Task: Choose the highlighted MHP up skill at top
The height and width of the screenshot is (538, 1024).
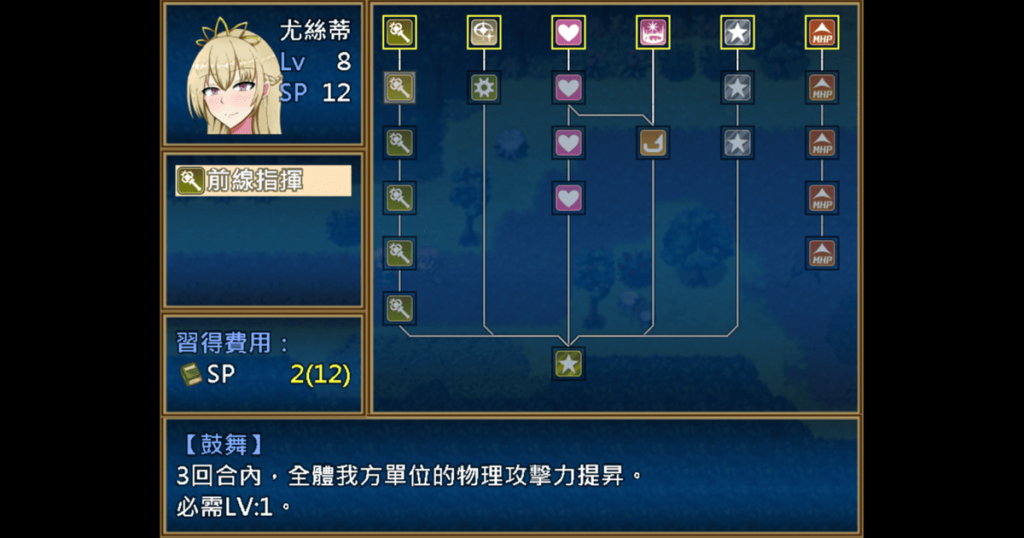Action: [822, 32]
